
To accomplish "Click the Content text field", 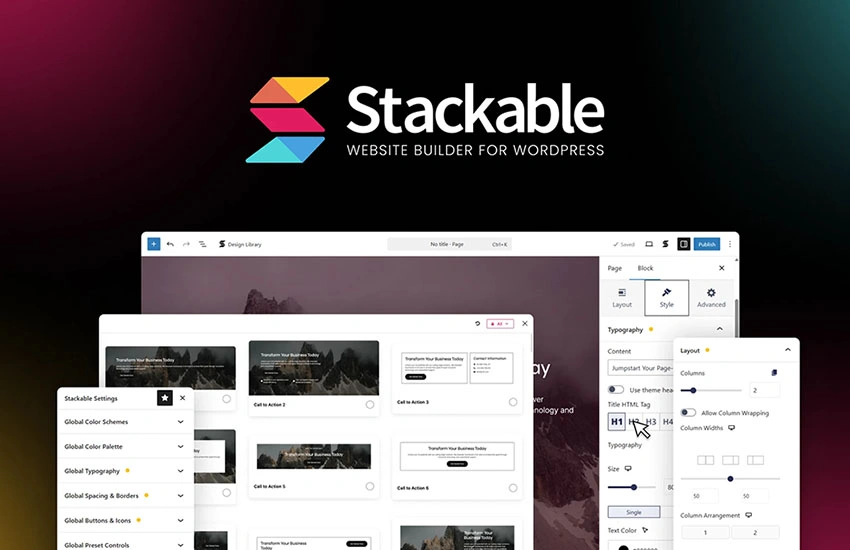I will tap(640, 368).
